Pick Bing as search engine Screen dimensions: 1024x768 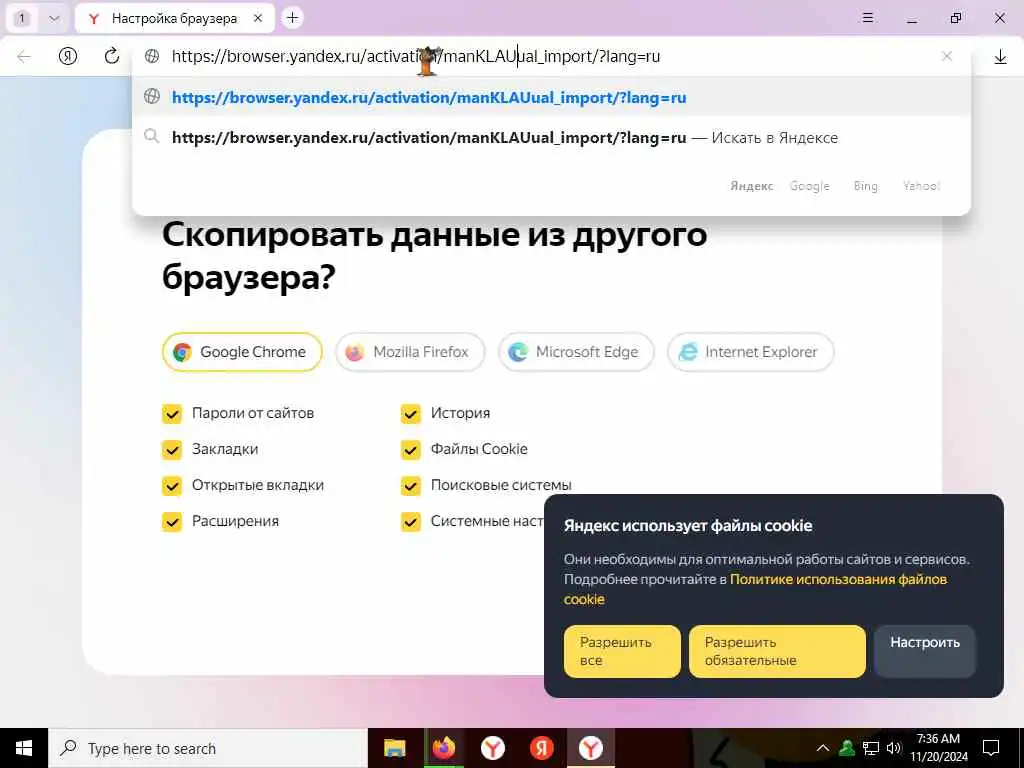click(865, 186)
